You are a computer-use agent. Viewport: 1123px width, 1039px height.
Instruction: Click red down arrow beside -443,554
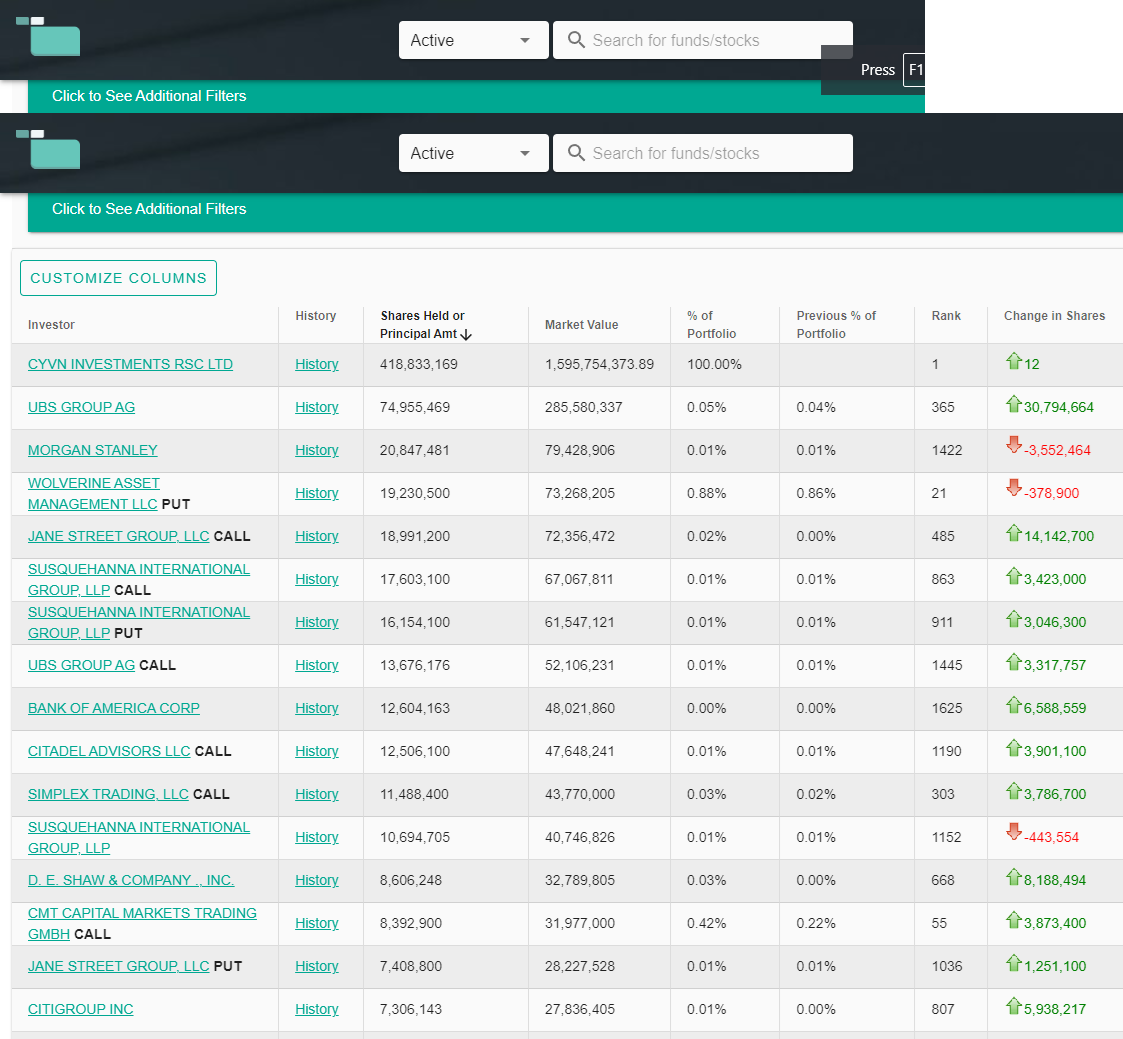coord(1013,831)
